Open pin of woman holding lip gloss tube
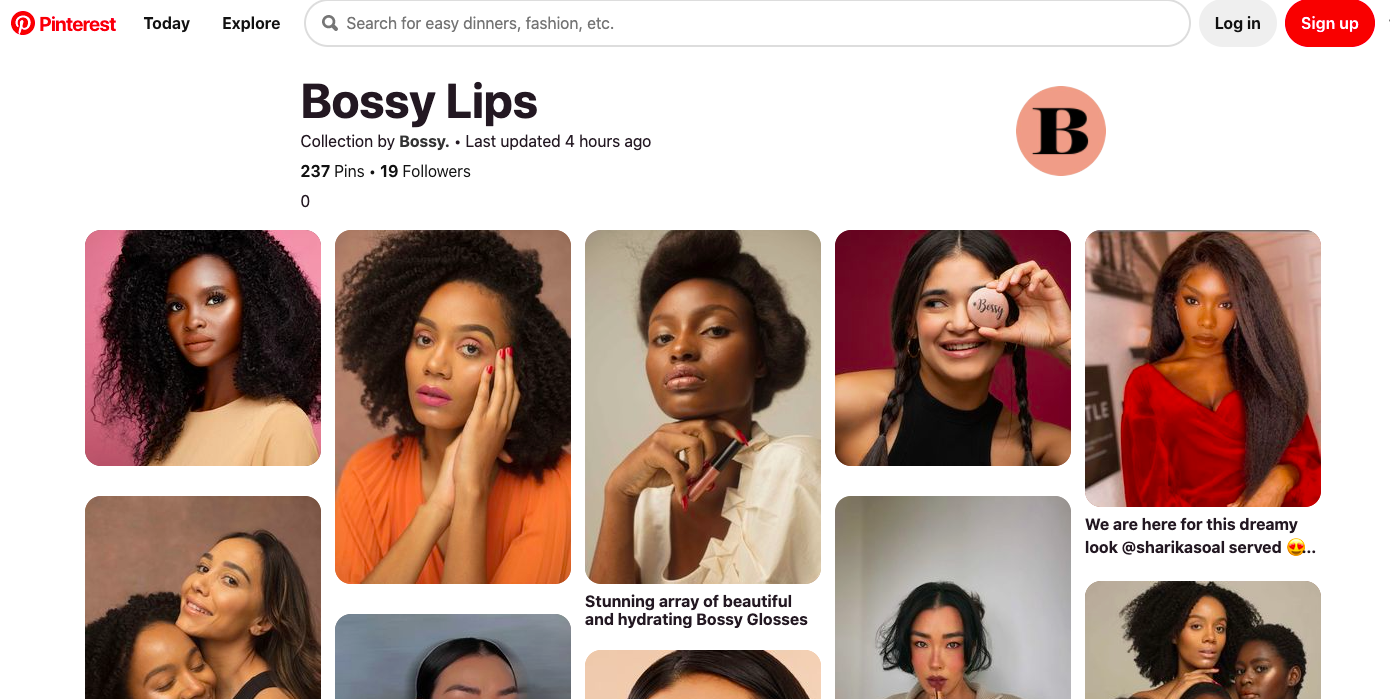The height and width of the screenshot is (699, 1390). [703, 407]
